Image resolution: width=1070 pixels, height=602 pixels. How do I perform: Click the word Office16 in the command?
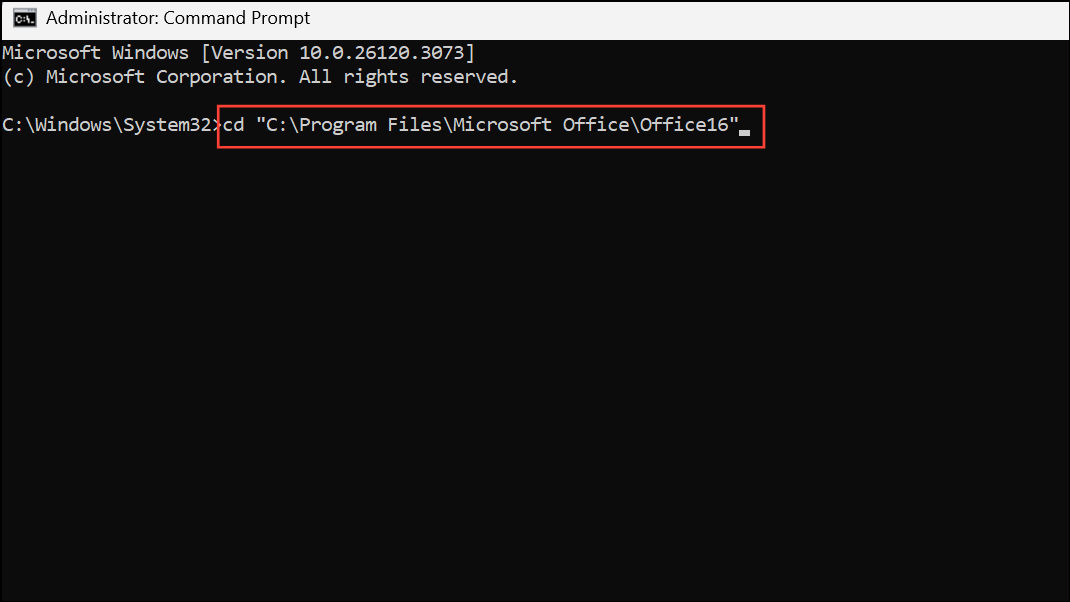tap(685, 124)
